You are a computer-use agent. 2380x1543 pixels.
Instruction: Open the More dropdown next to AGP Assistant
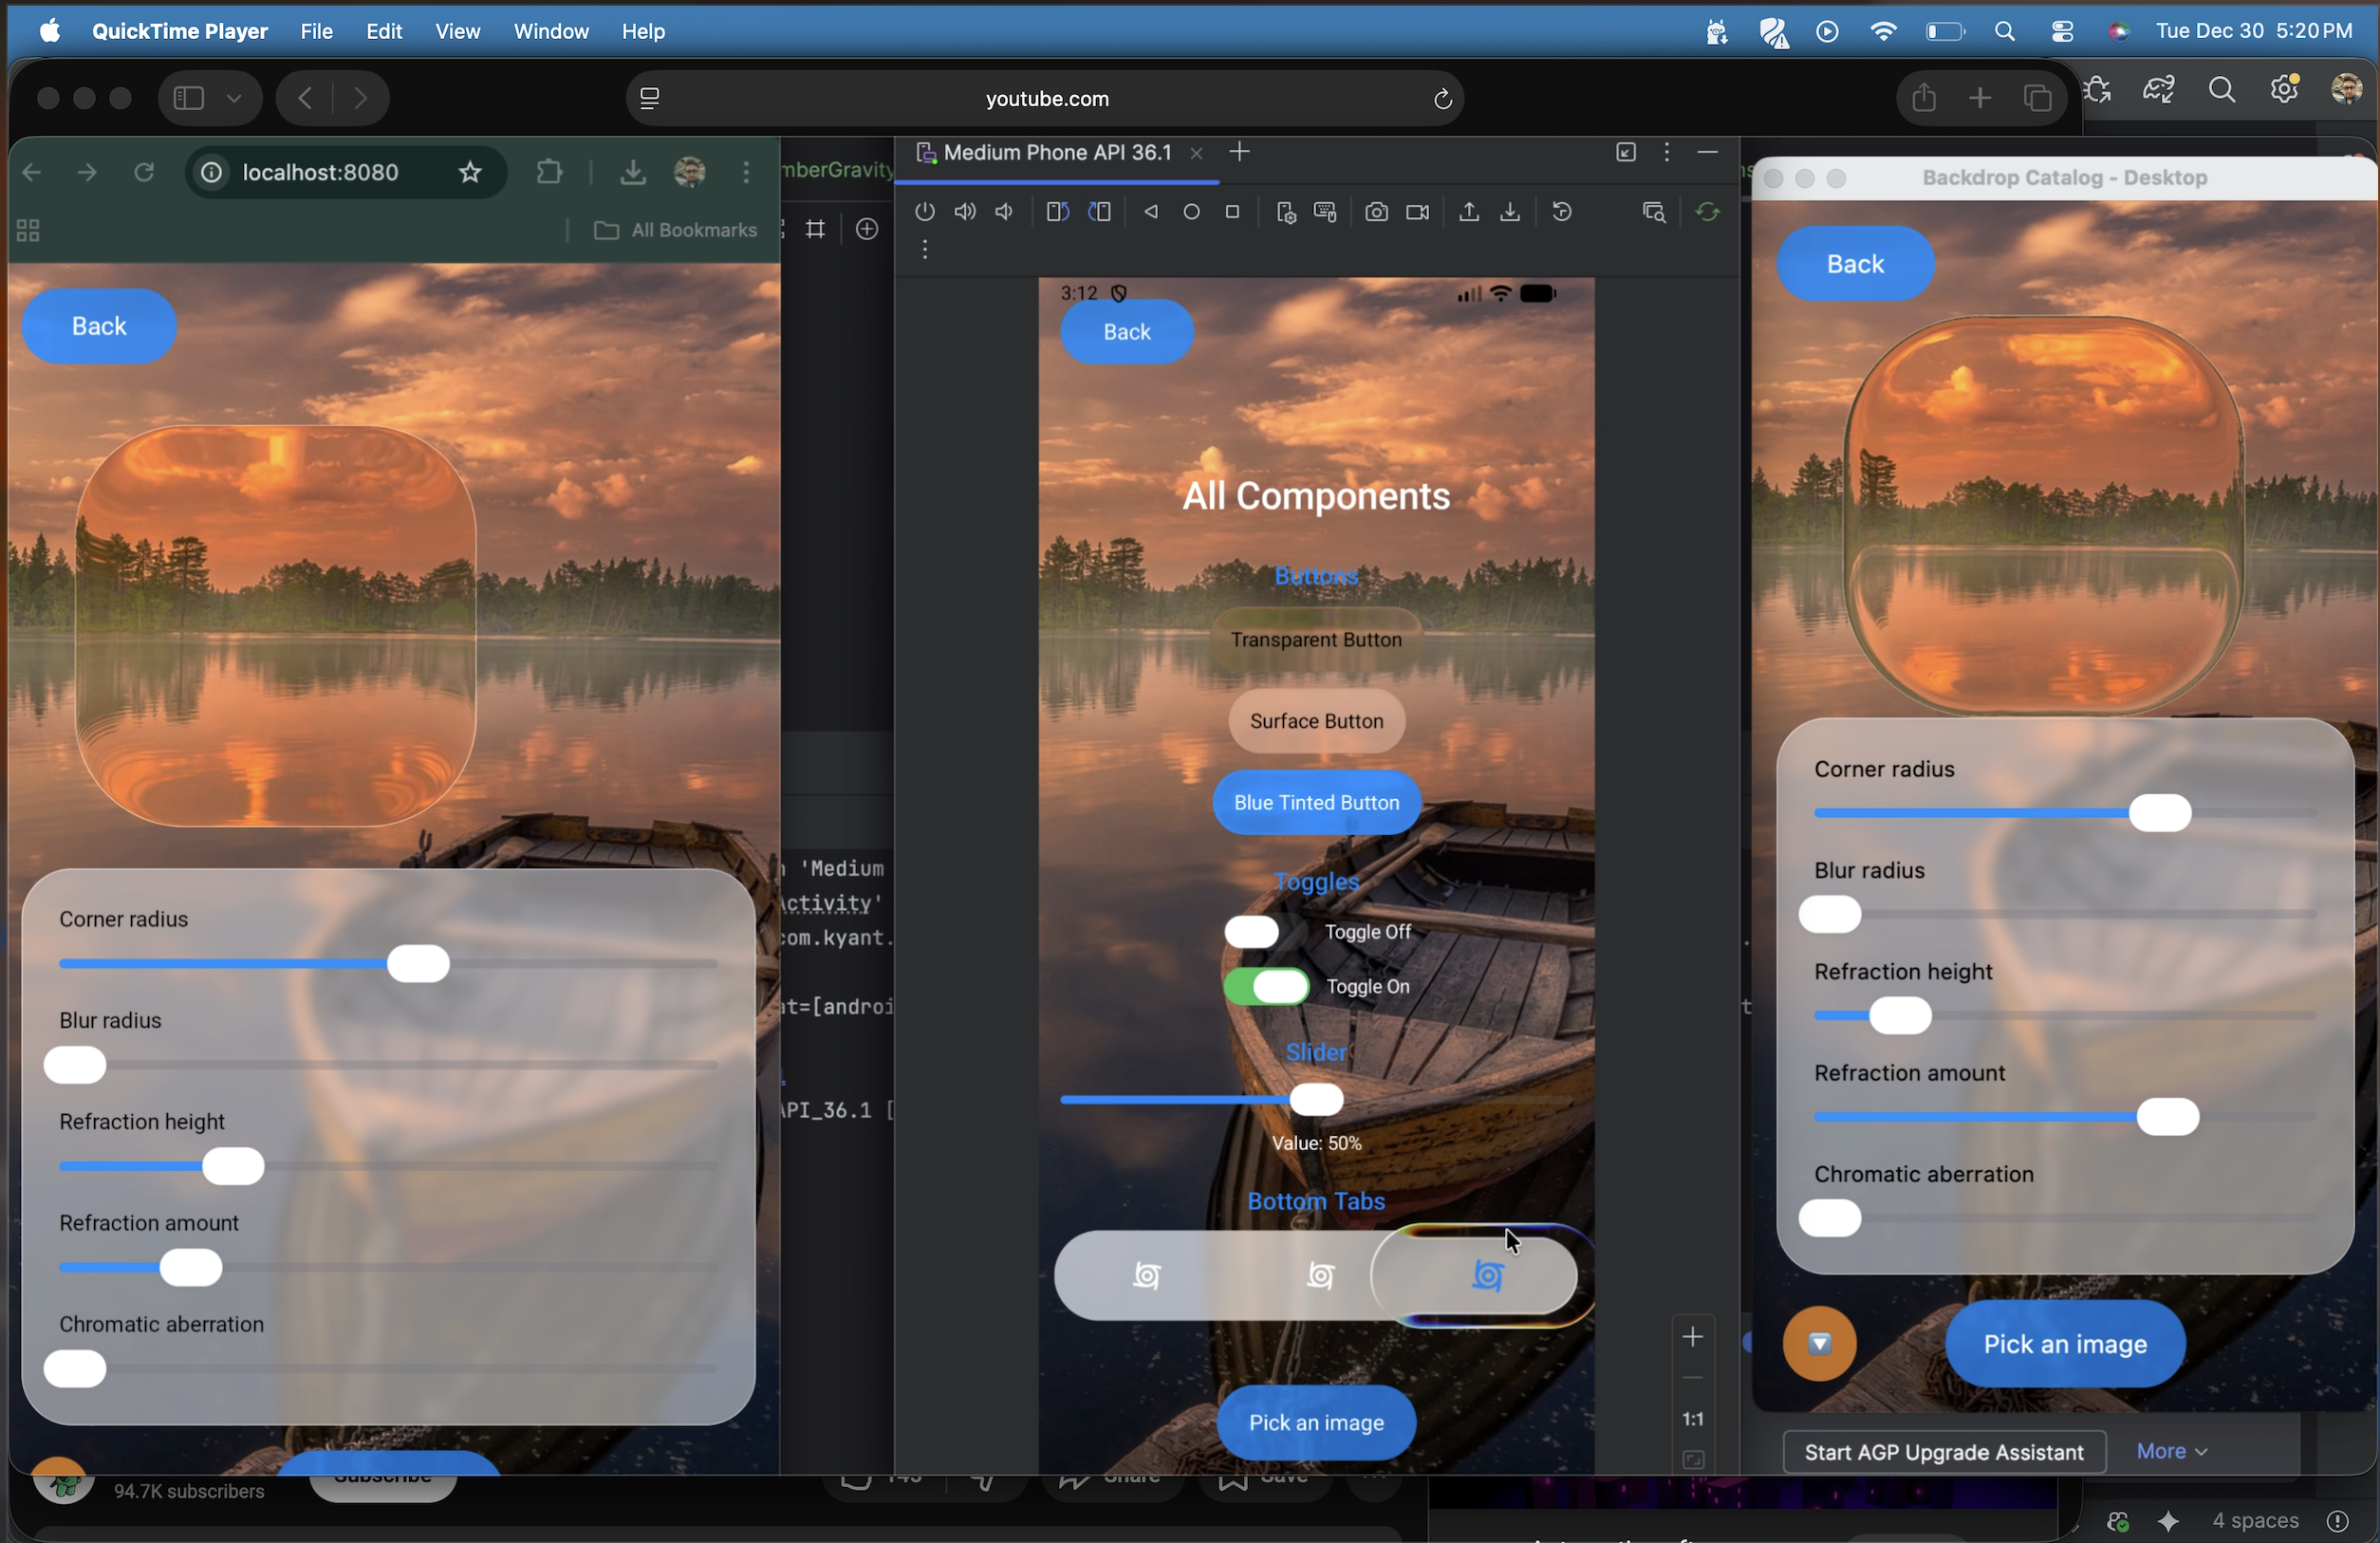click(2171, 1451)
